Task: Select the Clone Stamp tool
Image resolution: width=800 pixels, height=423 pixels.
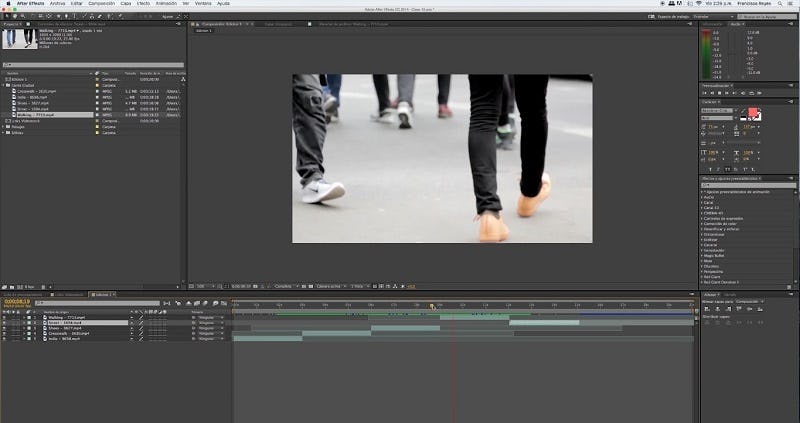Action: [92, 16]
